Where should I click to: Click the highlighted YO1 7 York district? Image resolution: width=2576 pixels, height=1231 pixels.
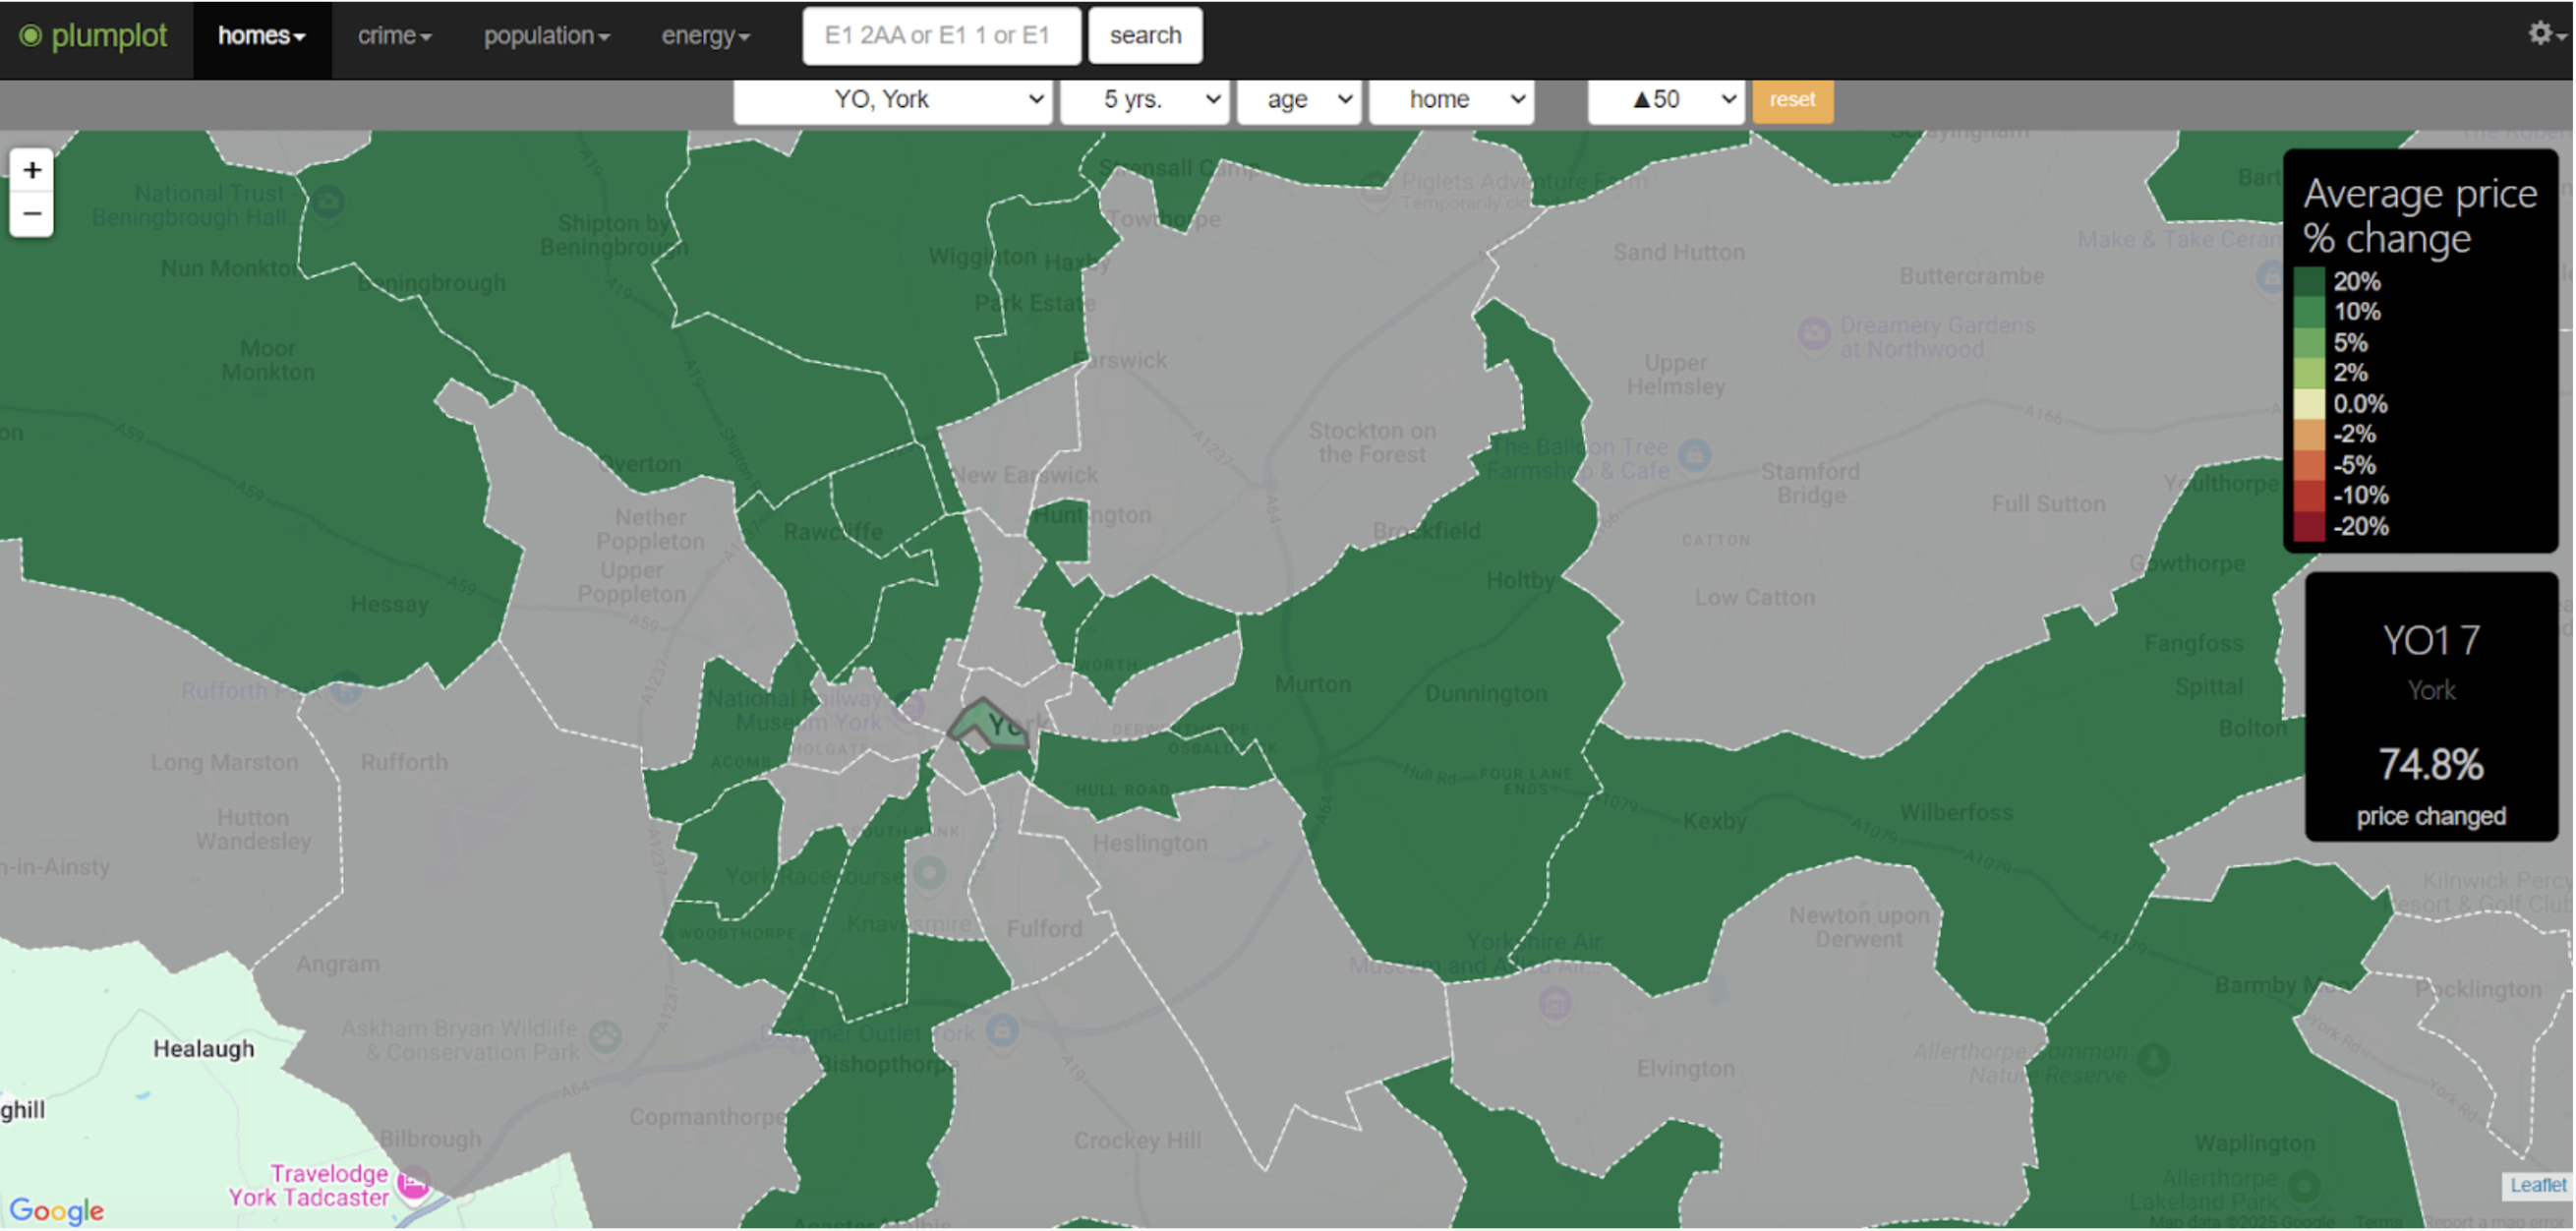tap(988, 724)
